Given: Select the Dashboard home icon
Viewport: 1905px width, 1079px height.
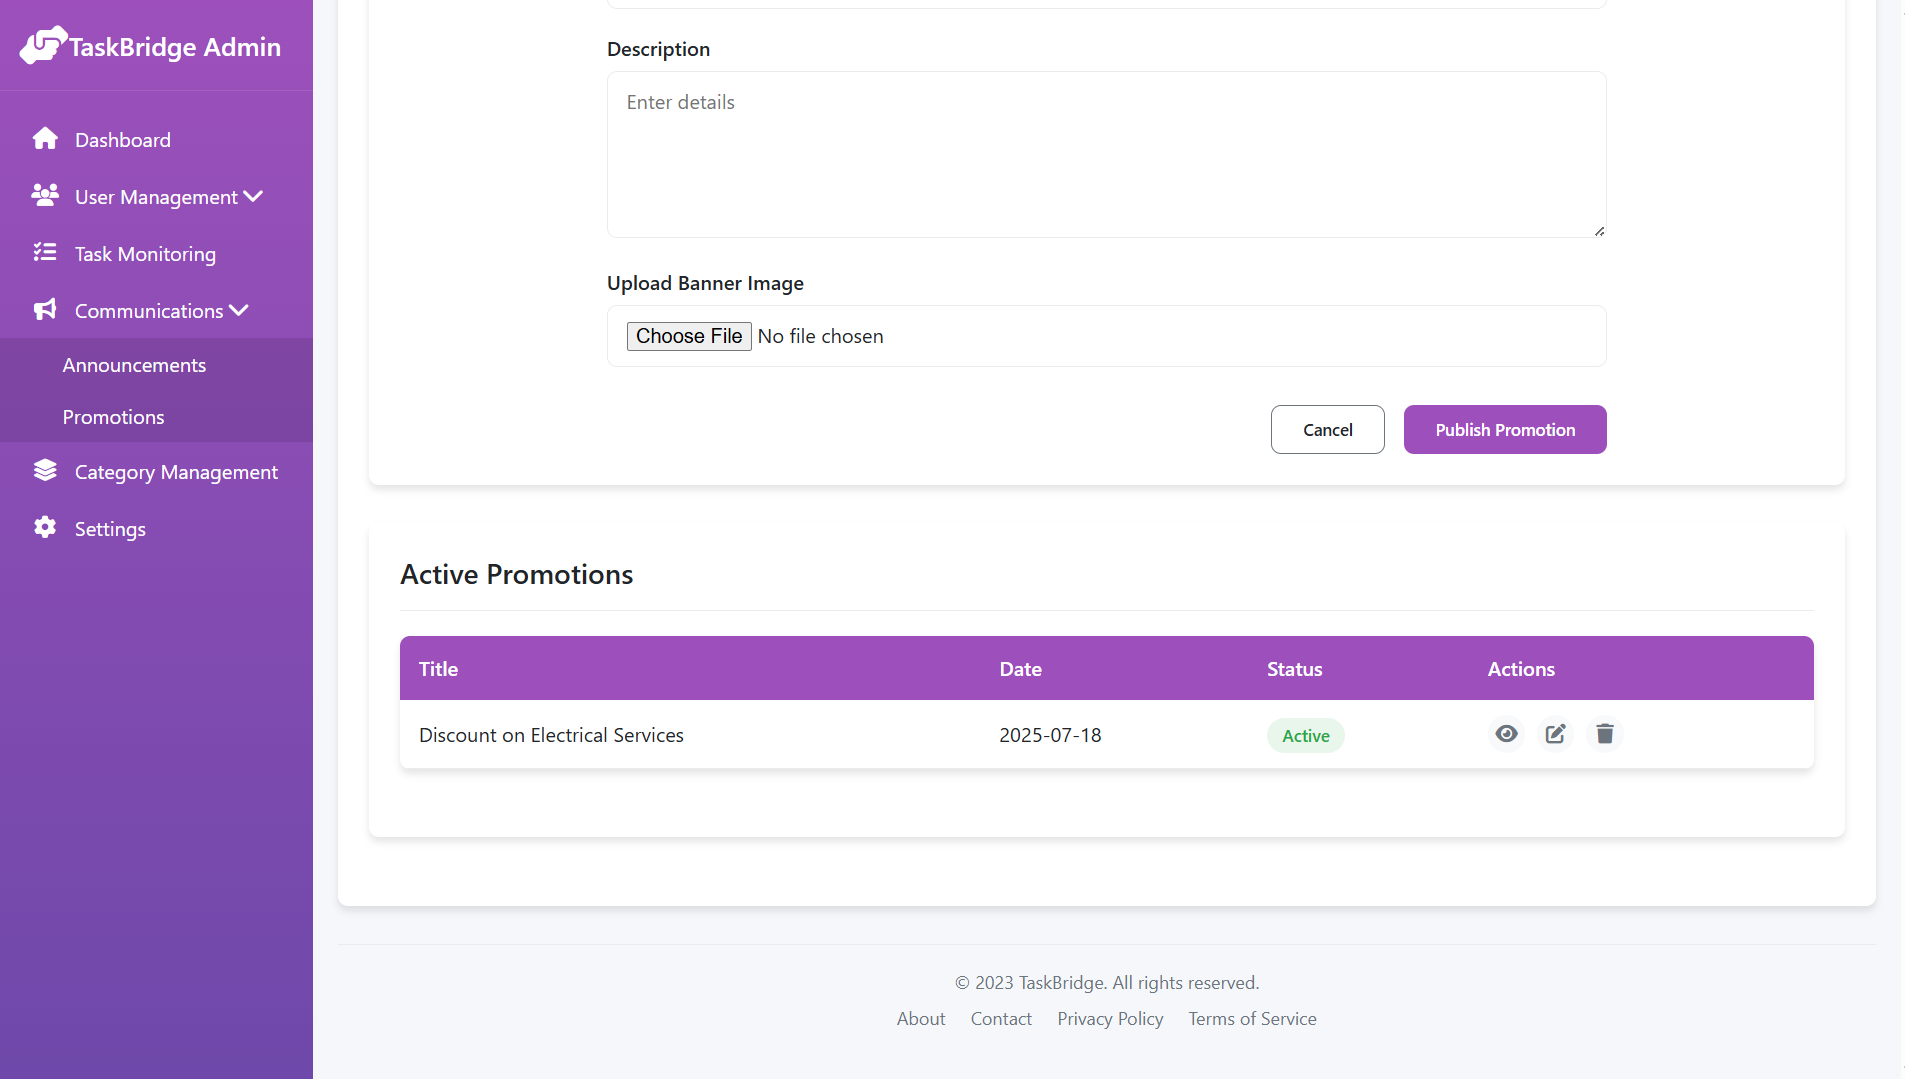Looking at the screenshot, I should pos(45,138).
